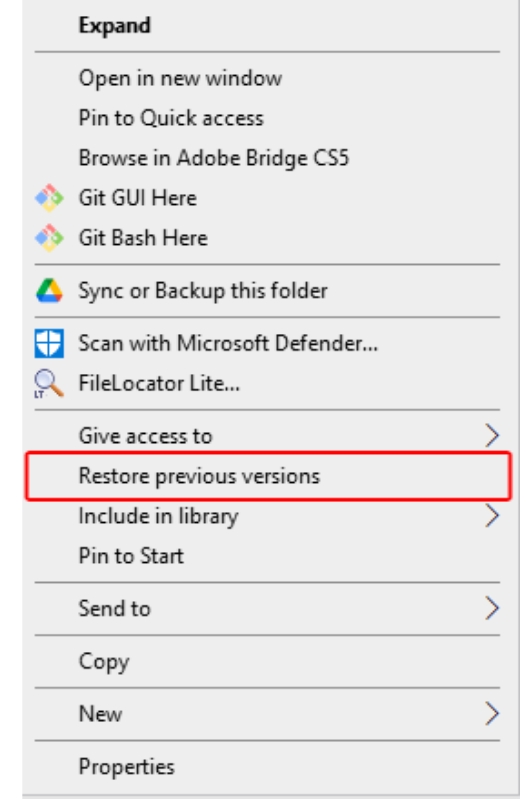Choose the Copy menu item
This screenshot has width=526, height=799.
268,661
